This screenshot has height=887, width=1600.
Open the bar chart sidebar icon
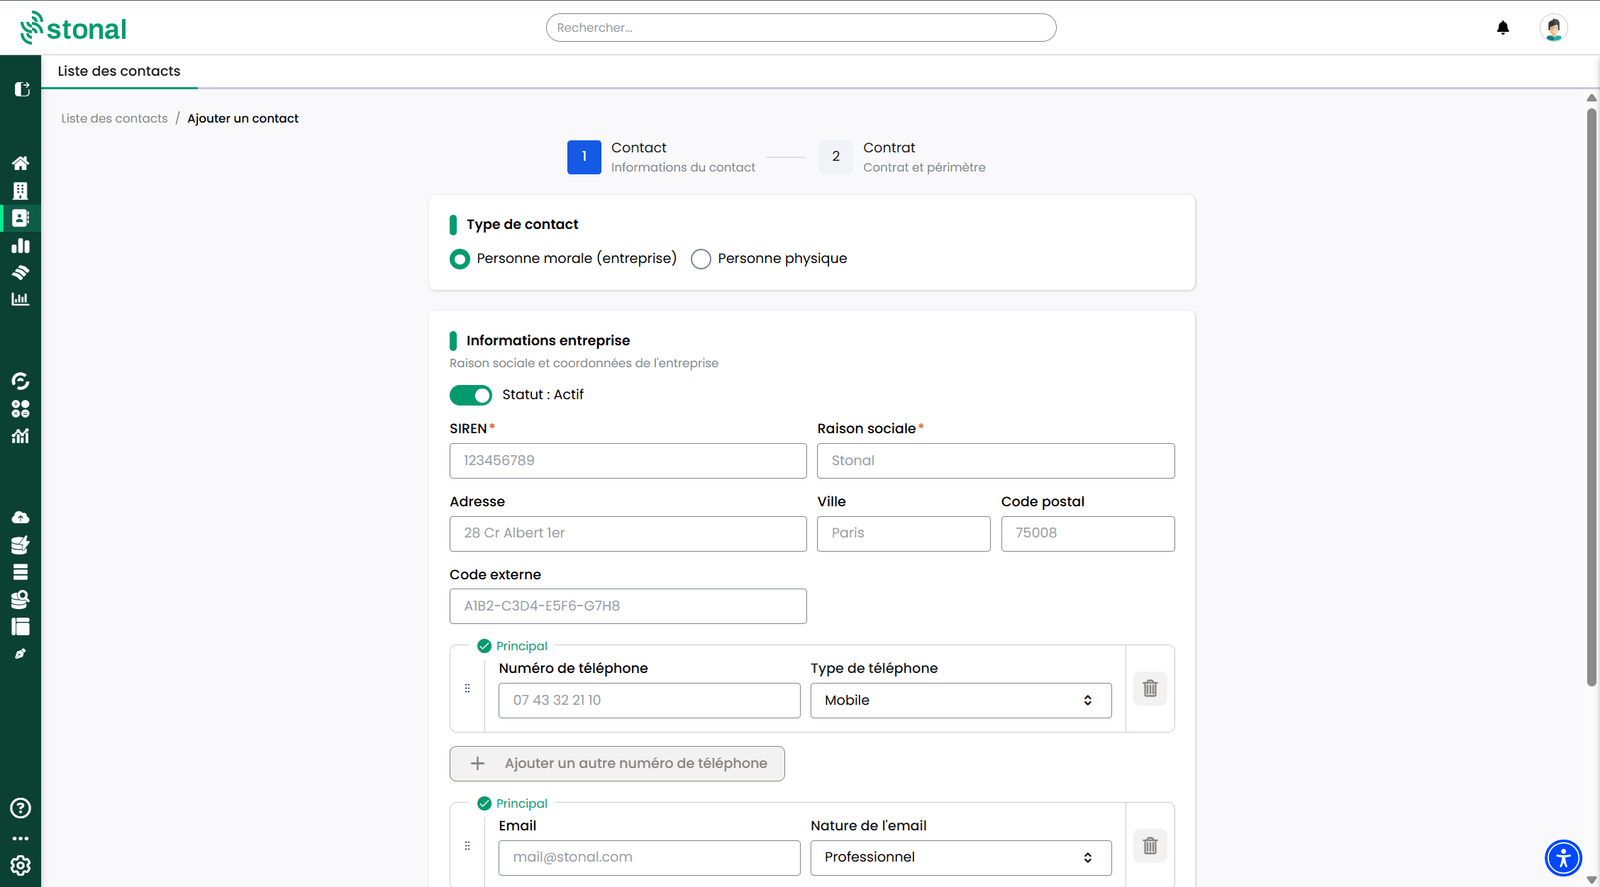coord(20,245)
